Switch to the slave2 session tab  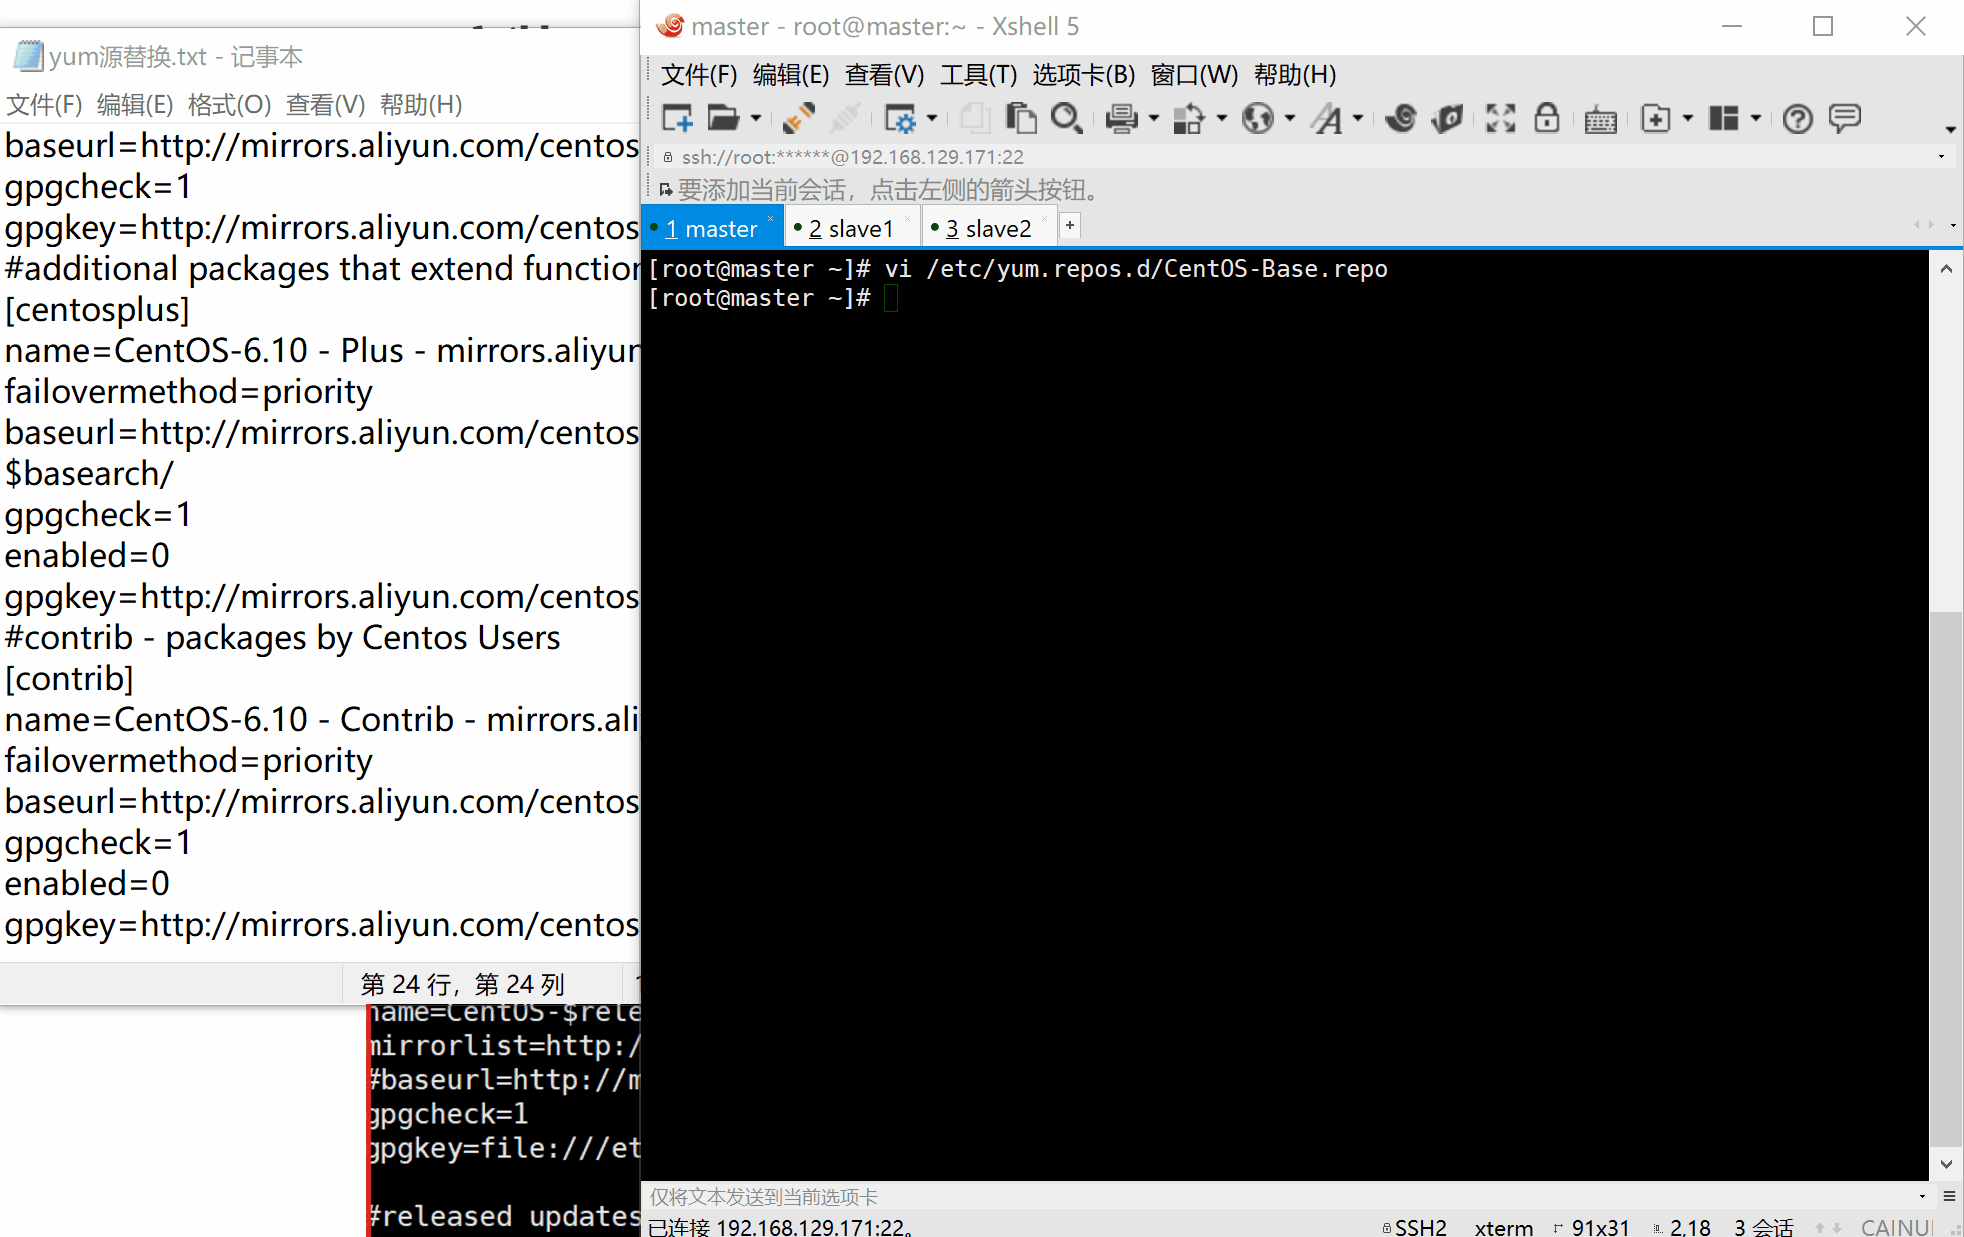point(988,229)
